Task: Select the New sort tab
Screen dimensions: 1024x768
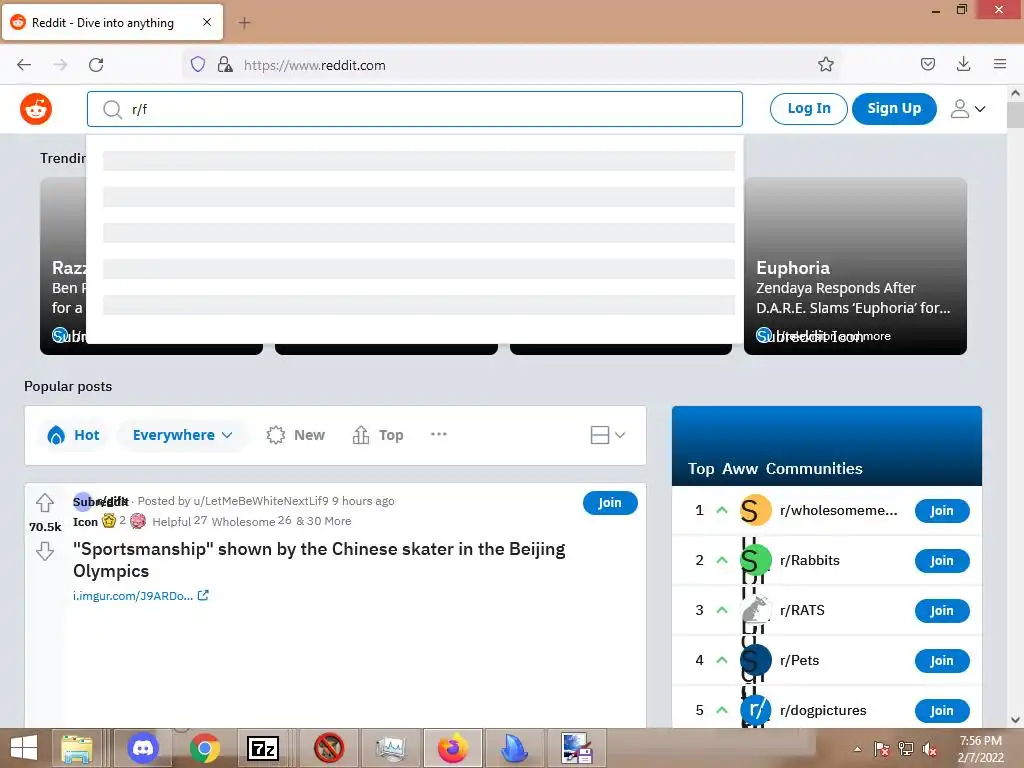Action: pyautogui.click(x=295, y=435)
